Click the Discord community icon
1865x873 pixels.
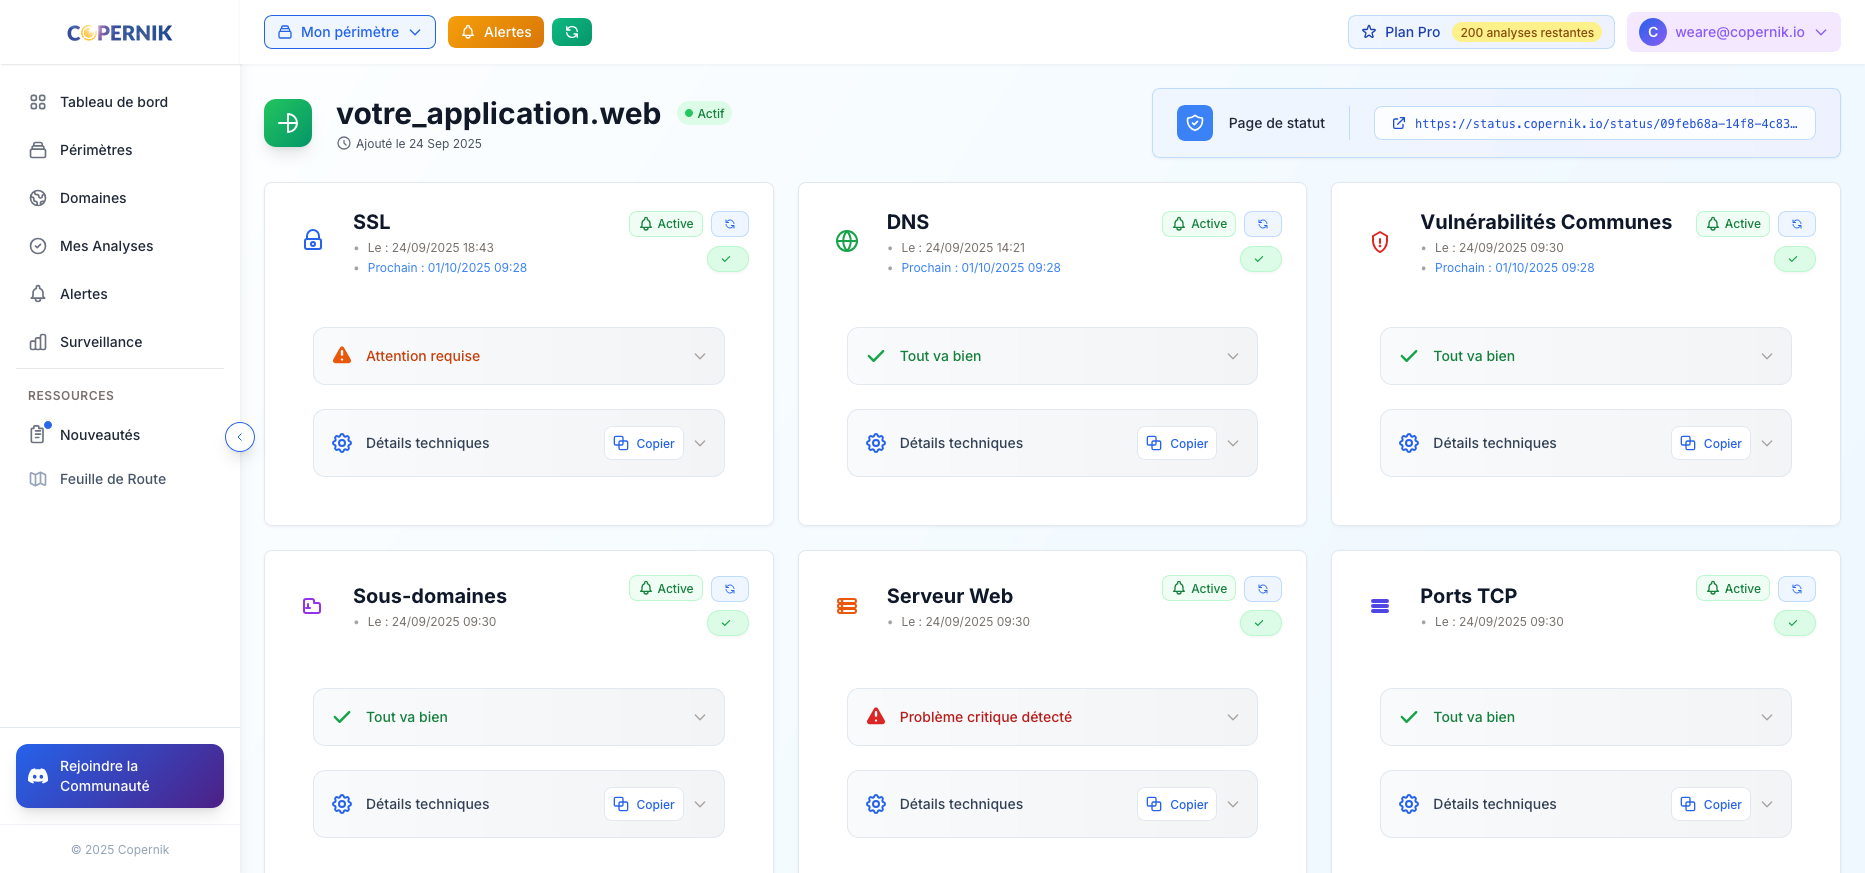coord(38,776)
